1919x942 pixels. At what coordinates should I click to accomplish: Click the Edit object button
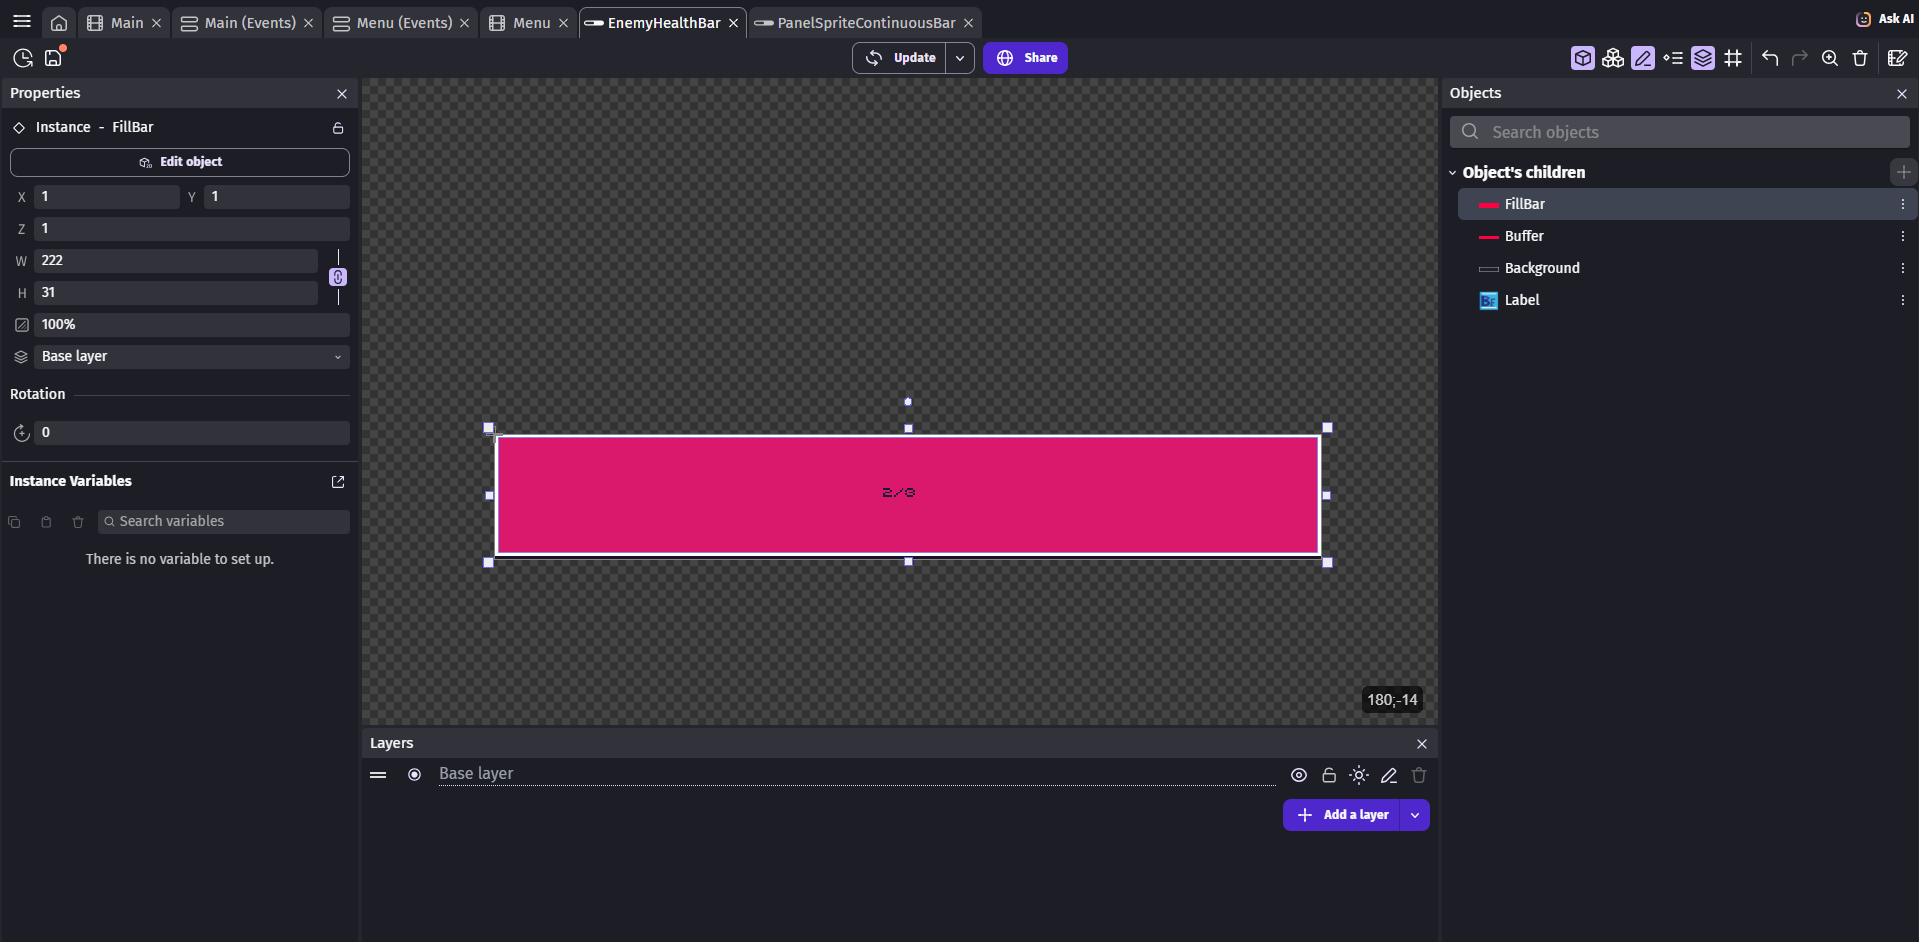[x=180, y=162]
